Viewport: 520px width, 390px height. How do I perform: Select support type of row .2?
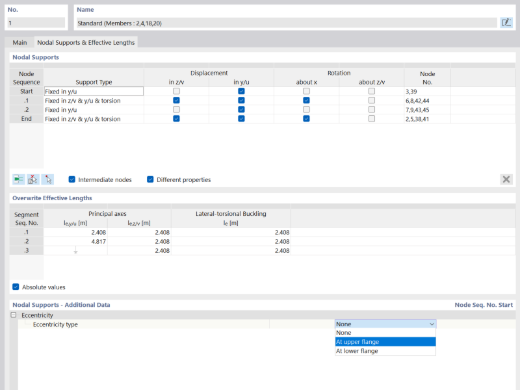click(94, 110)
